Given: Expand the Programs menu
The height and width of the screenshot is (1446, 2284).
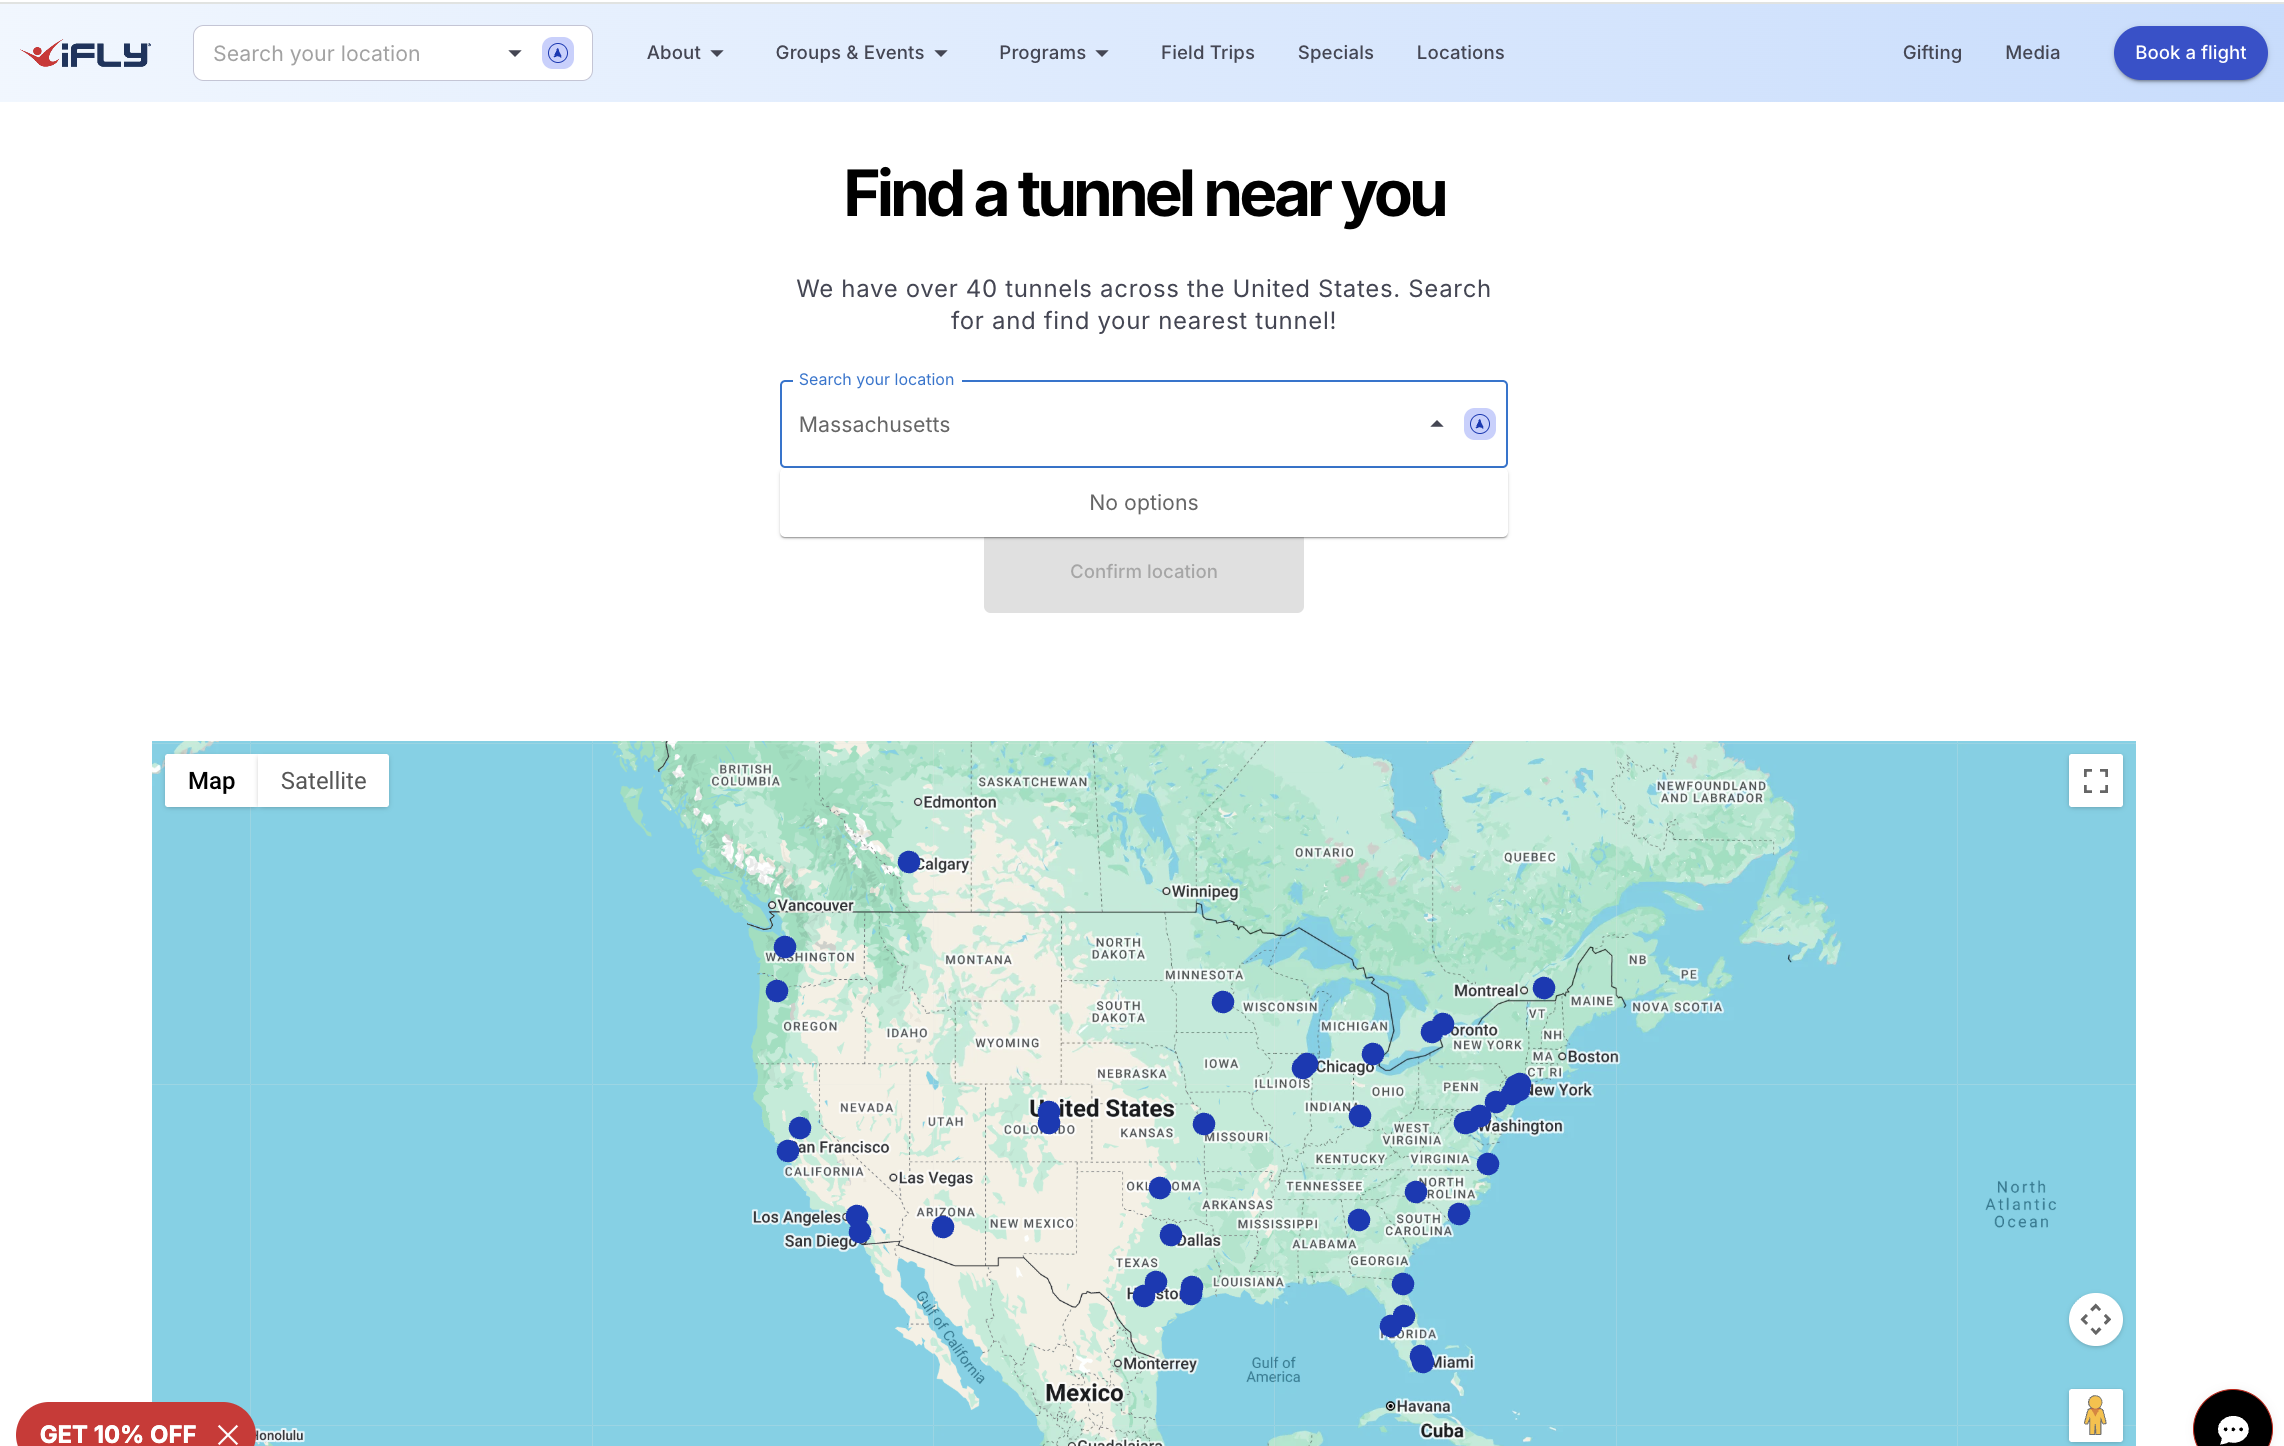Looking at the screenshot, I should coord(1054,53).
